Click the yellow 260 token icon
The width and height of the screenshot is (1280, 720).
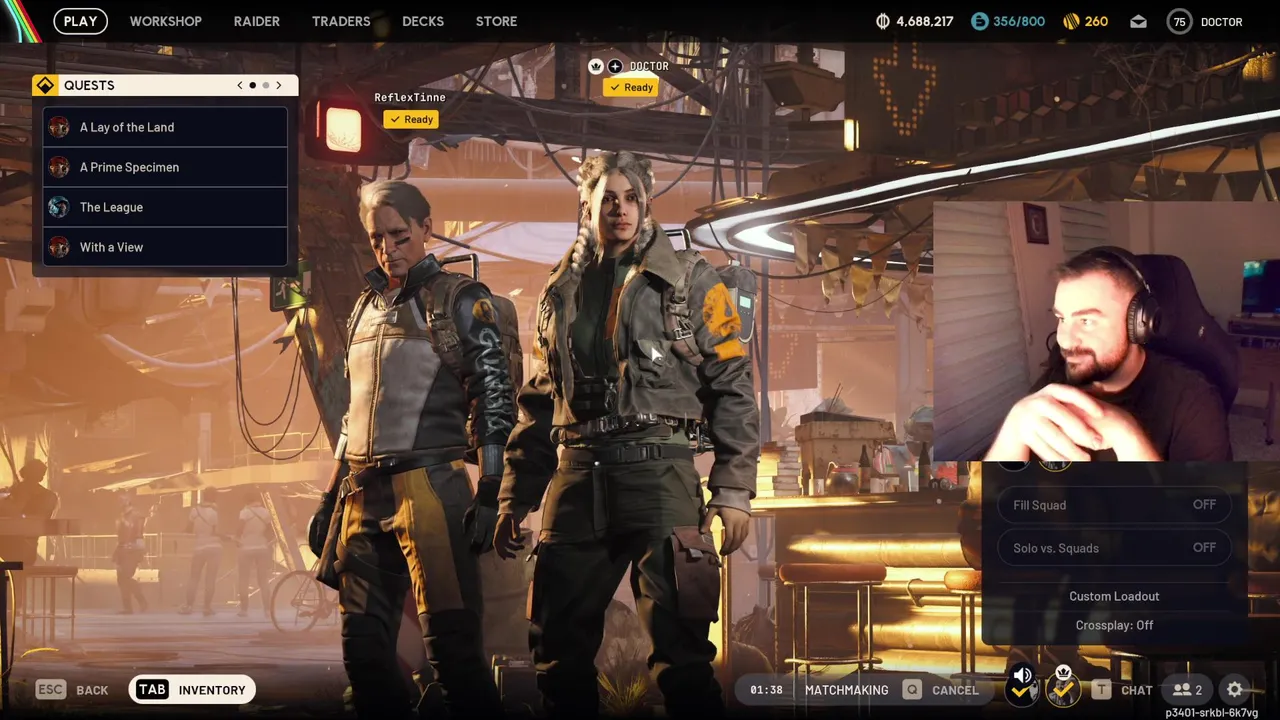(1069, 21)
